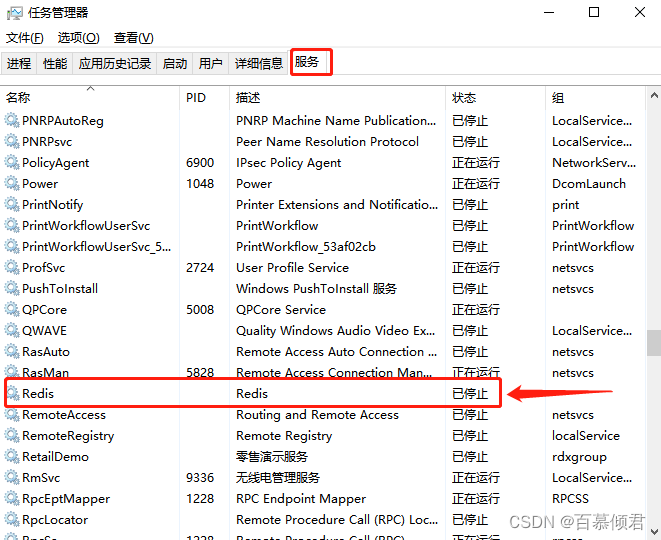Click the gear icon beside Redis
Viewport: 661px width, 540px height.
(13, 394)
